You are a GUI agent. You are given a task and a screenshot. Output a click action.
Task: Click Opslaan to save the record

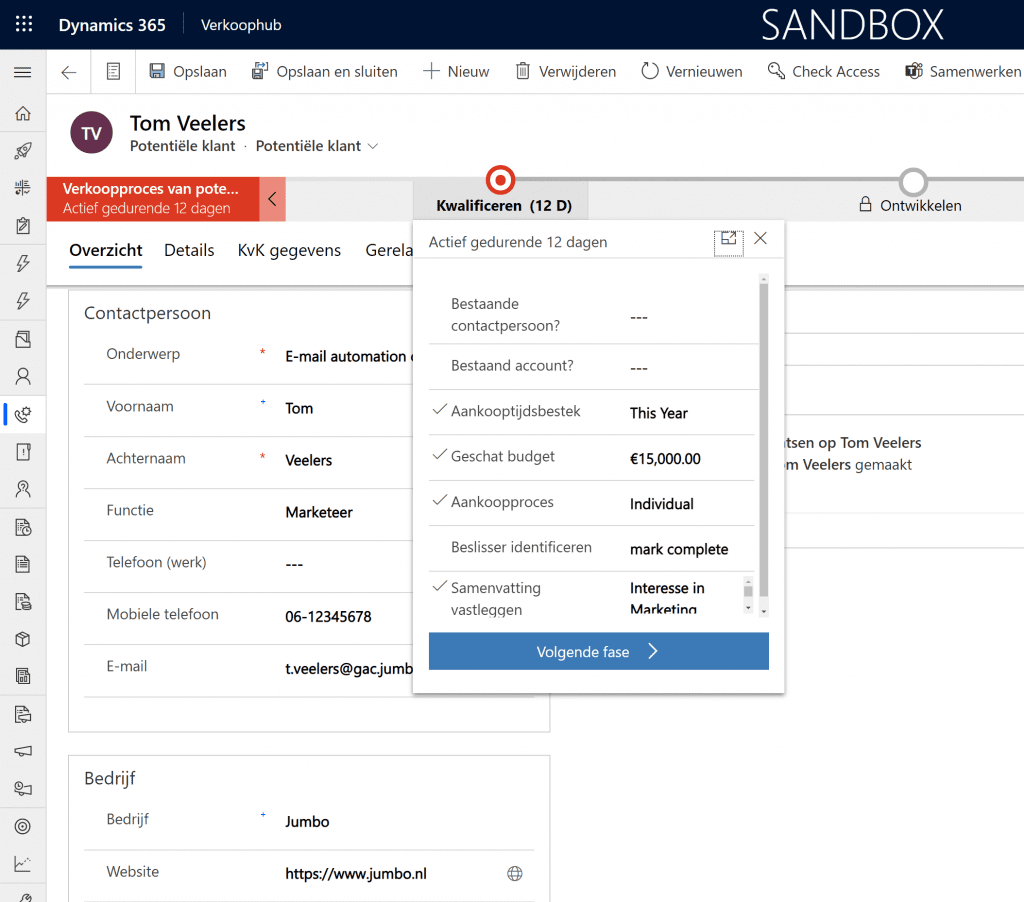(188, 71)
